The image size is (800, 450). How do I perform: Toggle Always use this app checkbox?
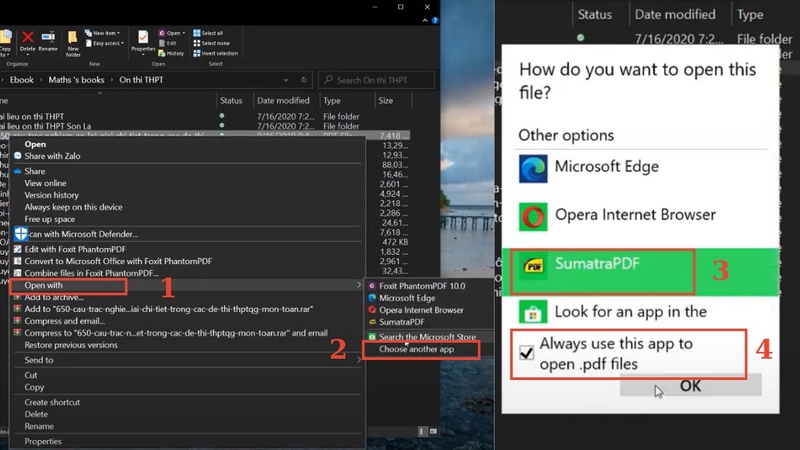pyautogui.click(x=527, y=353)
